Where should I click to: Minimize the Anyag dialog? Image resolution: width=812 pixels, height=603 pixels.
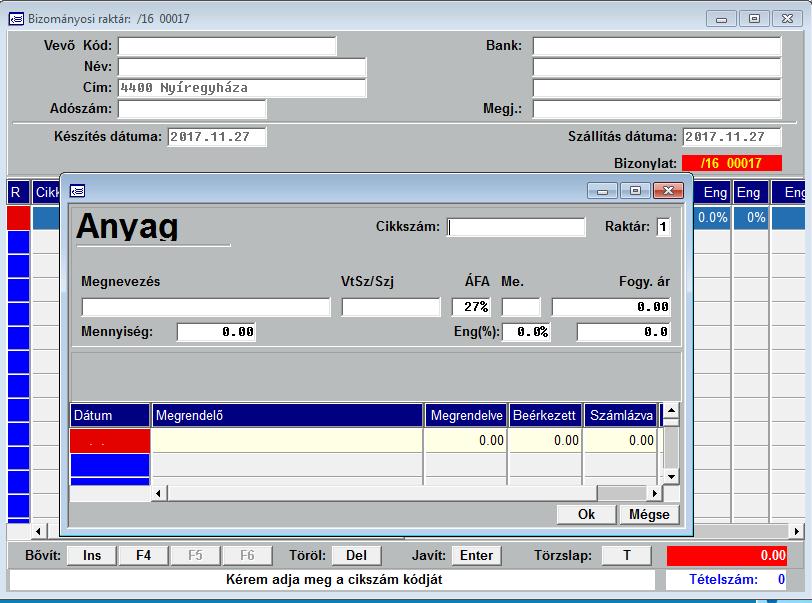(x=602, y=191)
